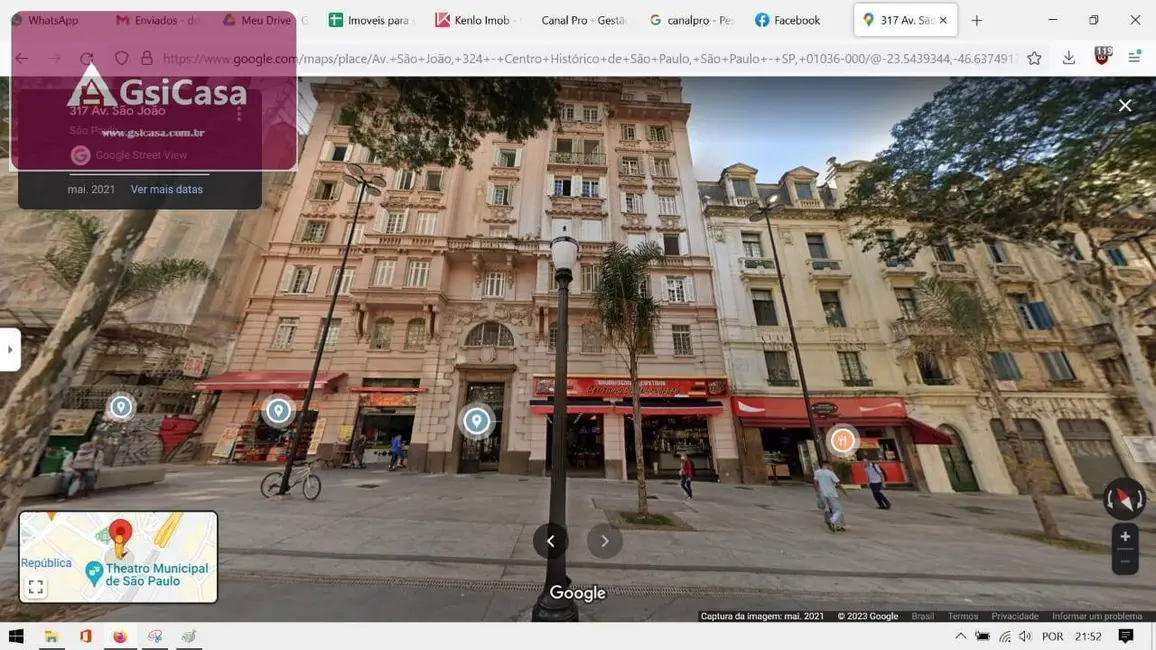This screenshot has height=650, width=1156.
Task: Go forward in browser history
Action: [x=55, y=58]
